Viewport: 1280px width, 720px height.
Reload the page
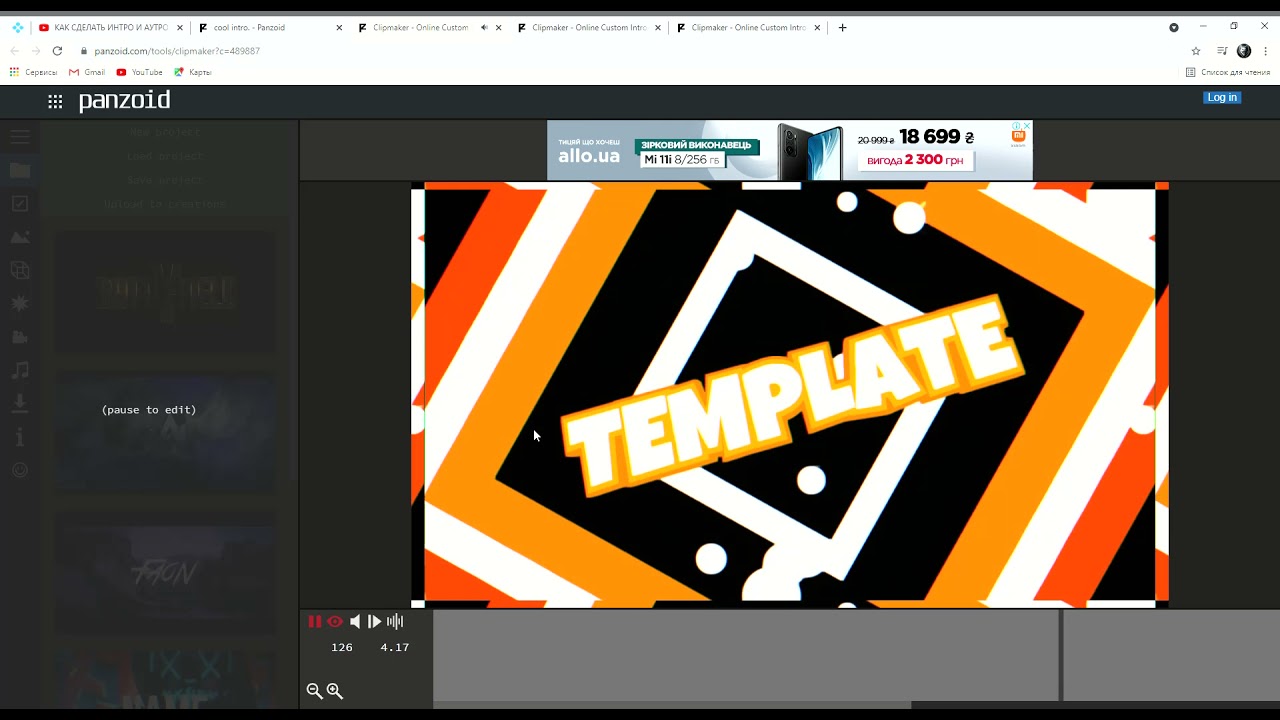[57, 51]
